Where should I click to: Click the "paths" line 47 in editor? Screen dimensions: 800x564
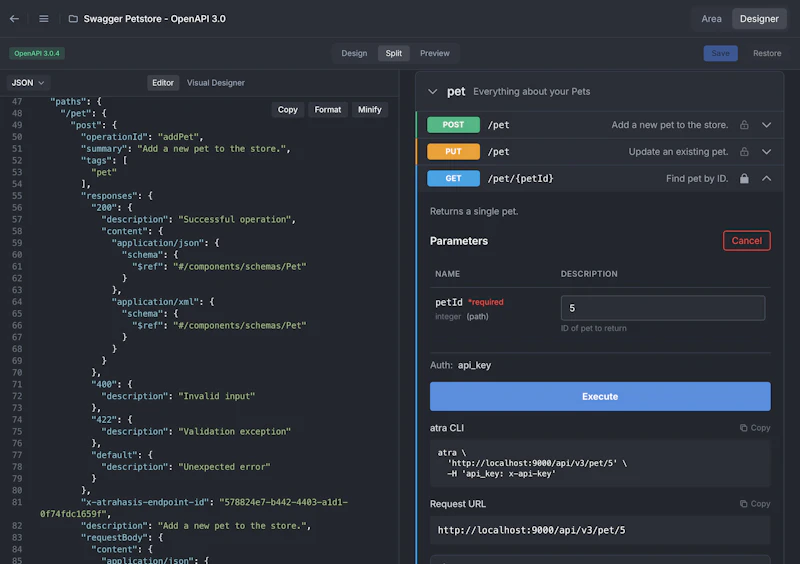pos(76,102)
